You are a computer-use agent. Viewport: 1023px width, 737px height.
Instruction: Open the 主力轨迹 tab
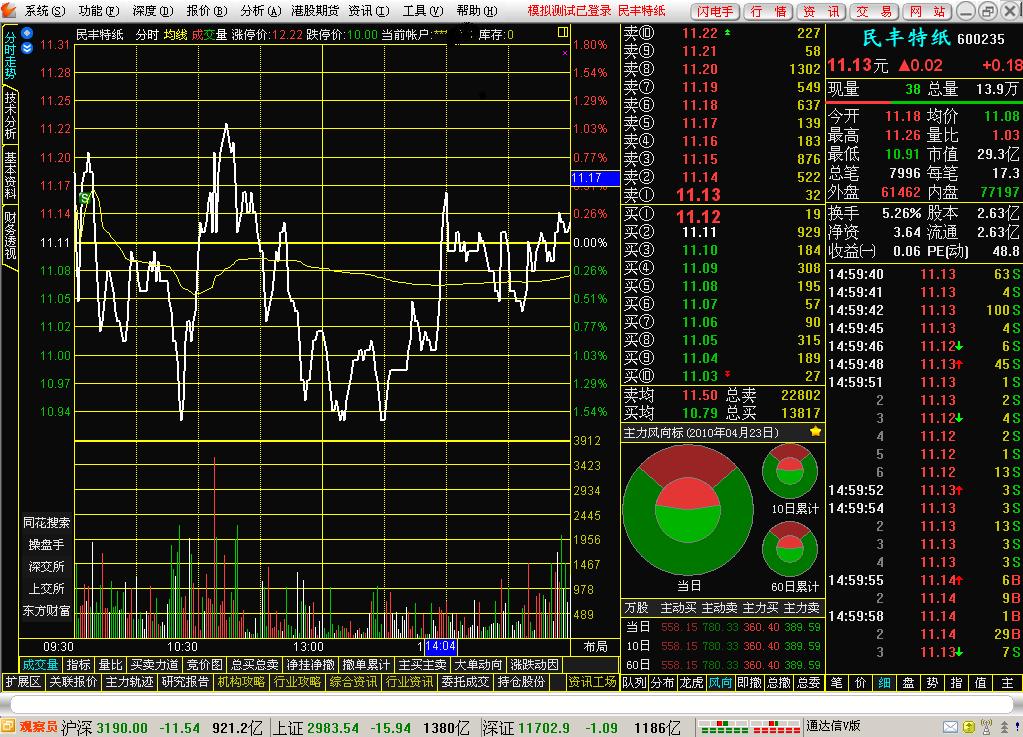click(129, 682)
